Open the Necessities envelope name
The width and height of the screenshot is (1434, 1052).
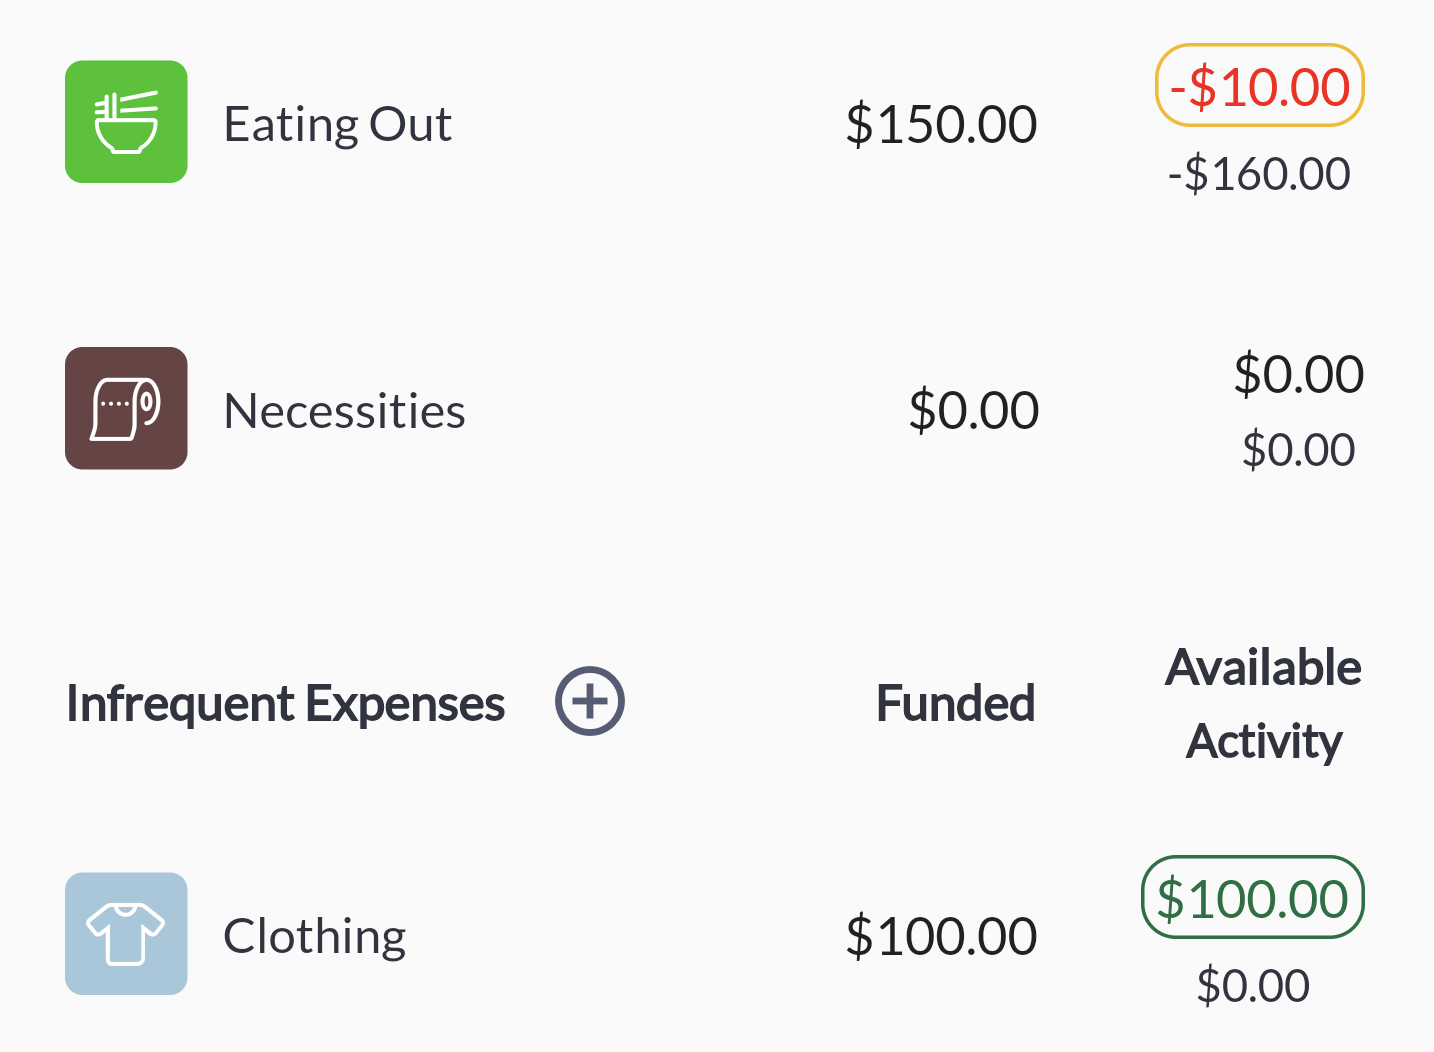pos(345,411)
